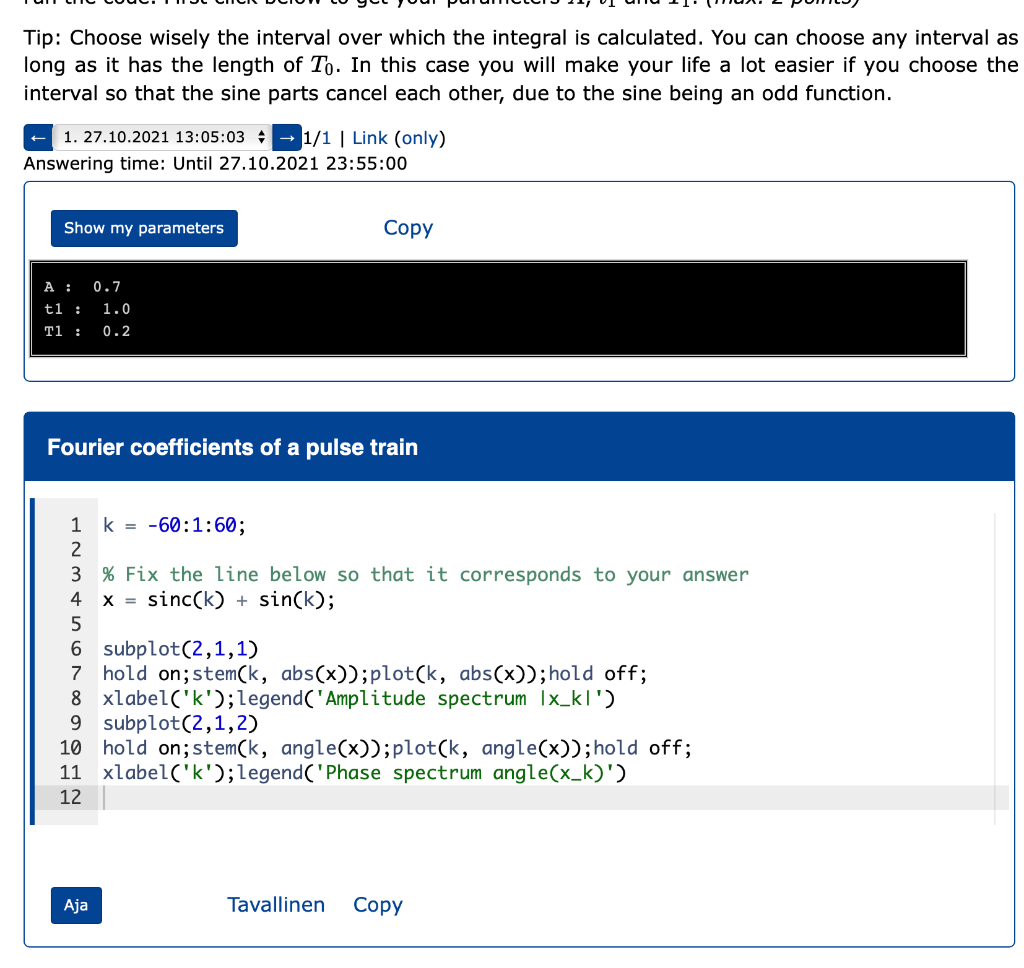The width and height of the screenshot is (1024, 968).
Task: Click the right arrow navigation icon
Action: pyautogui.click(x=289, y=137)
